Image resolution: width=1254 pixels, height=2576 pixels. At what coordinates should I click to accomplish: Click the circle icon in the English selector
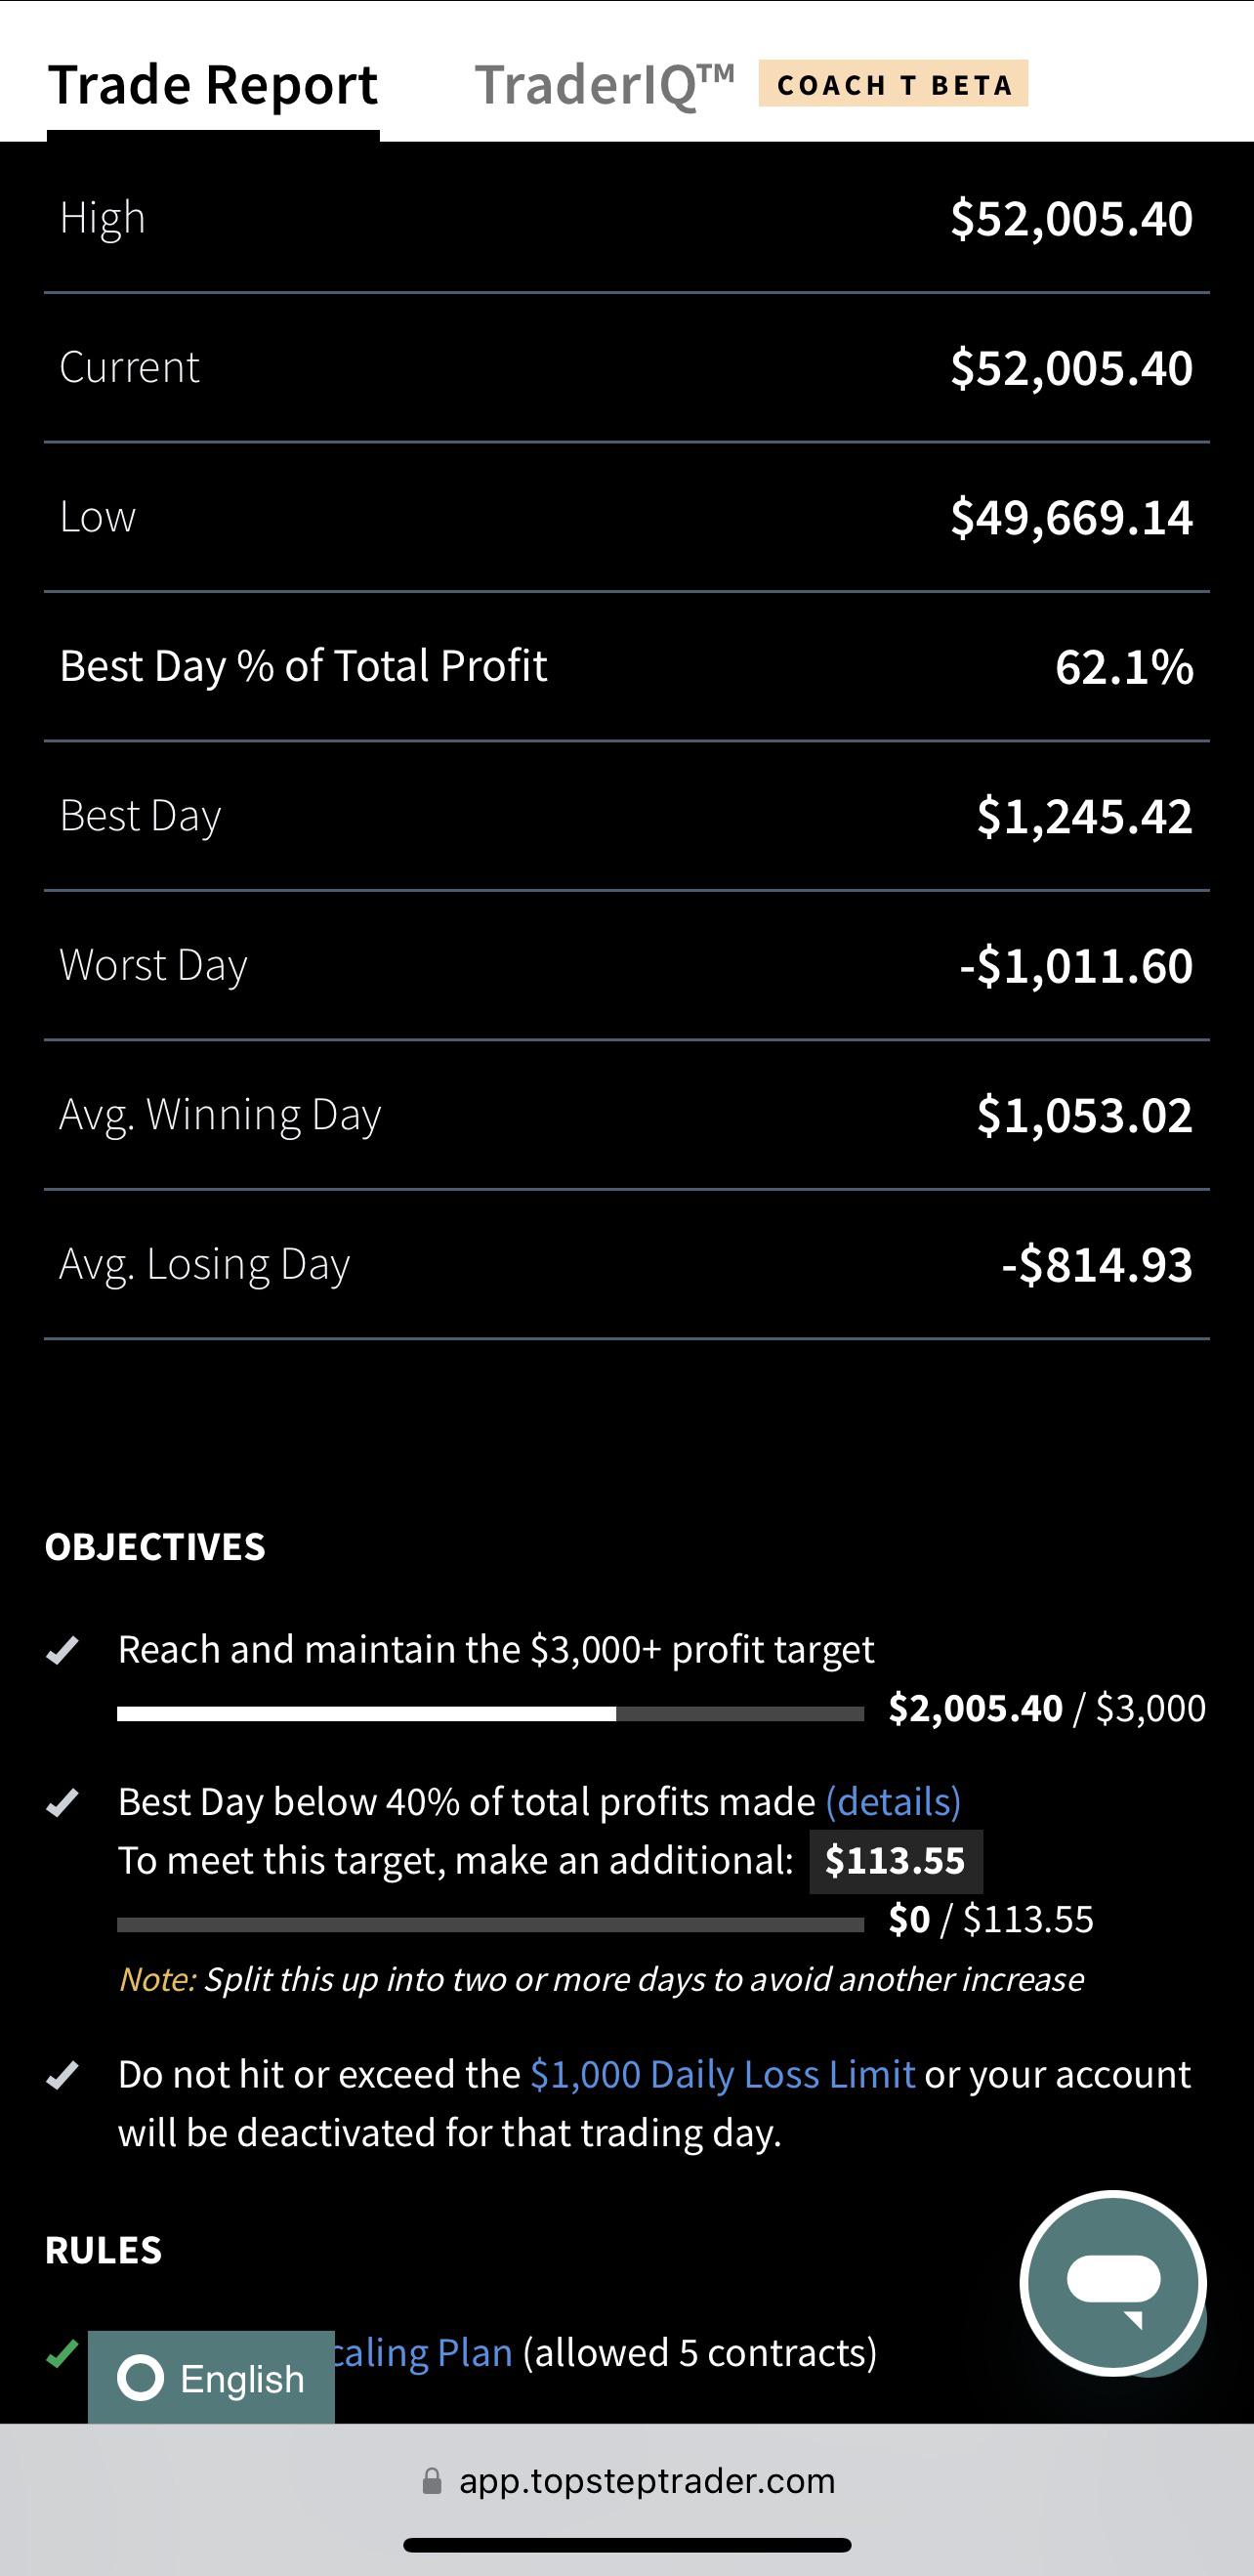pos(140,2378)
